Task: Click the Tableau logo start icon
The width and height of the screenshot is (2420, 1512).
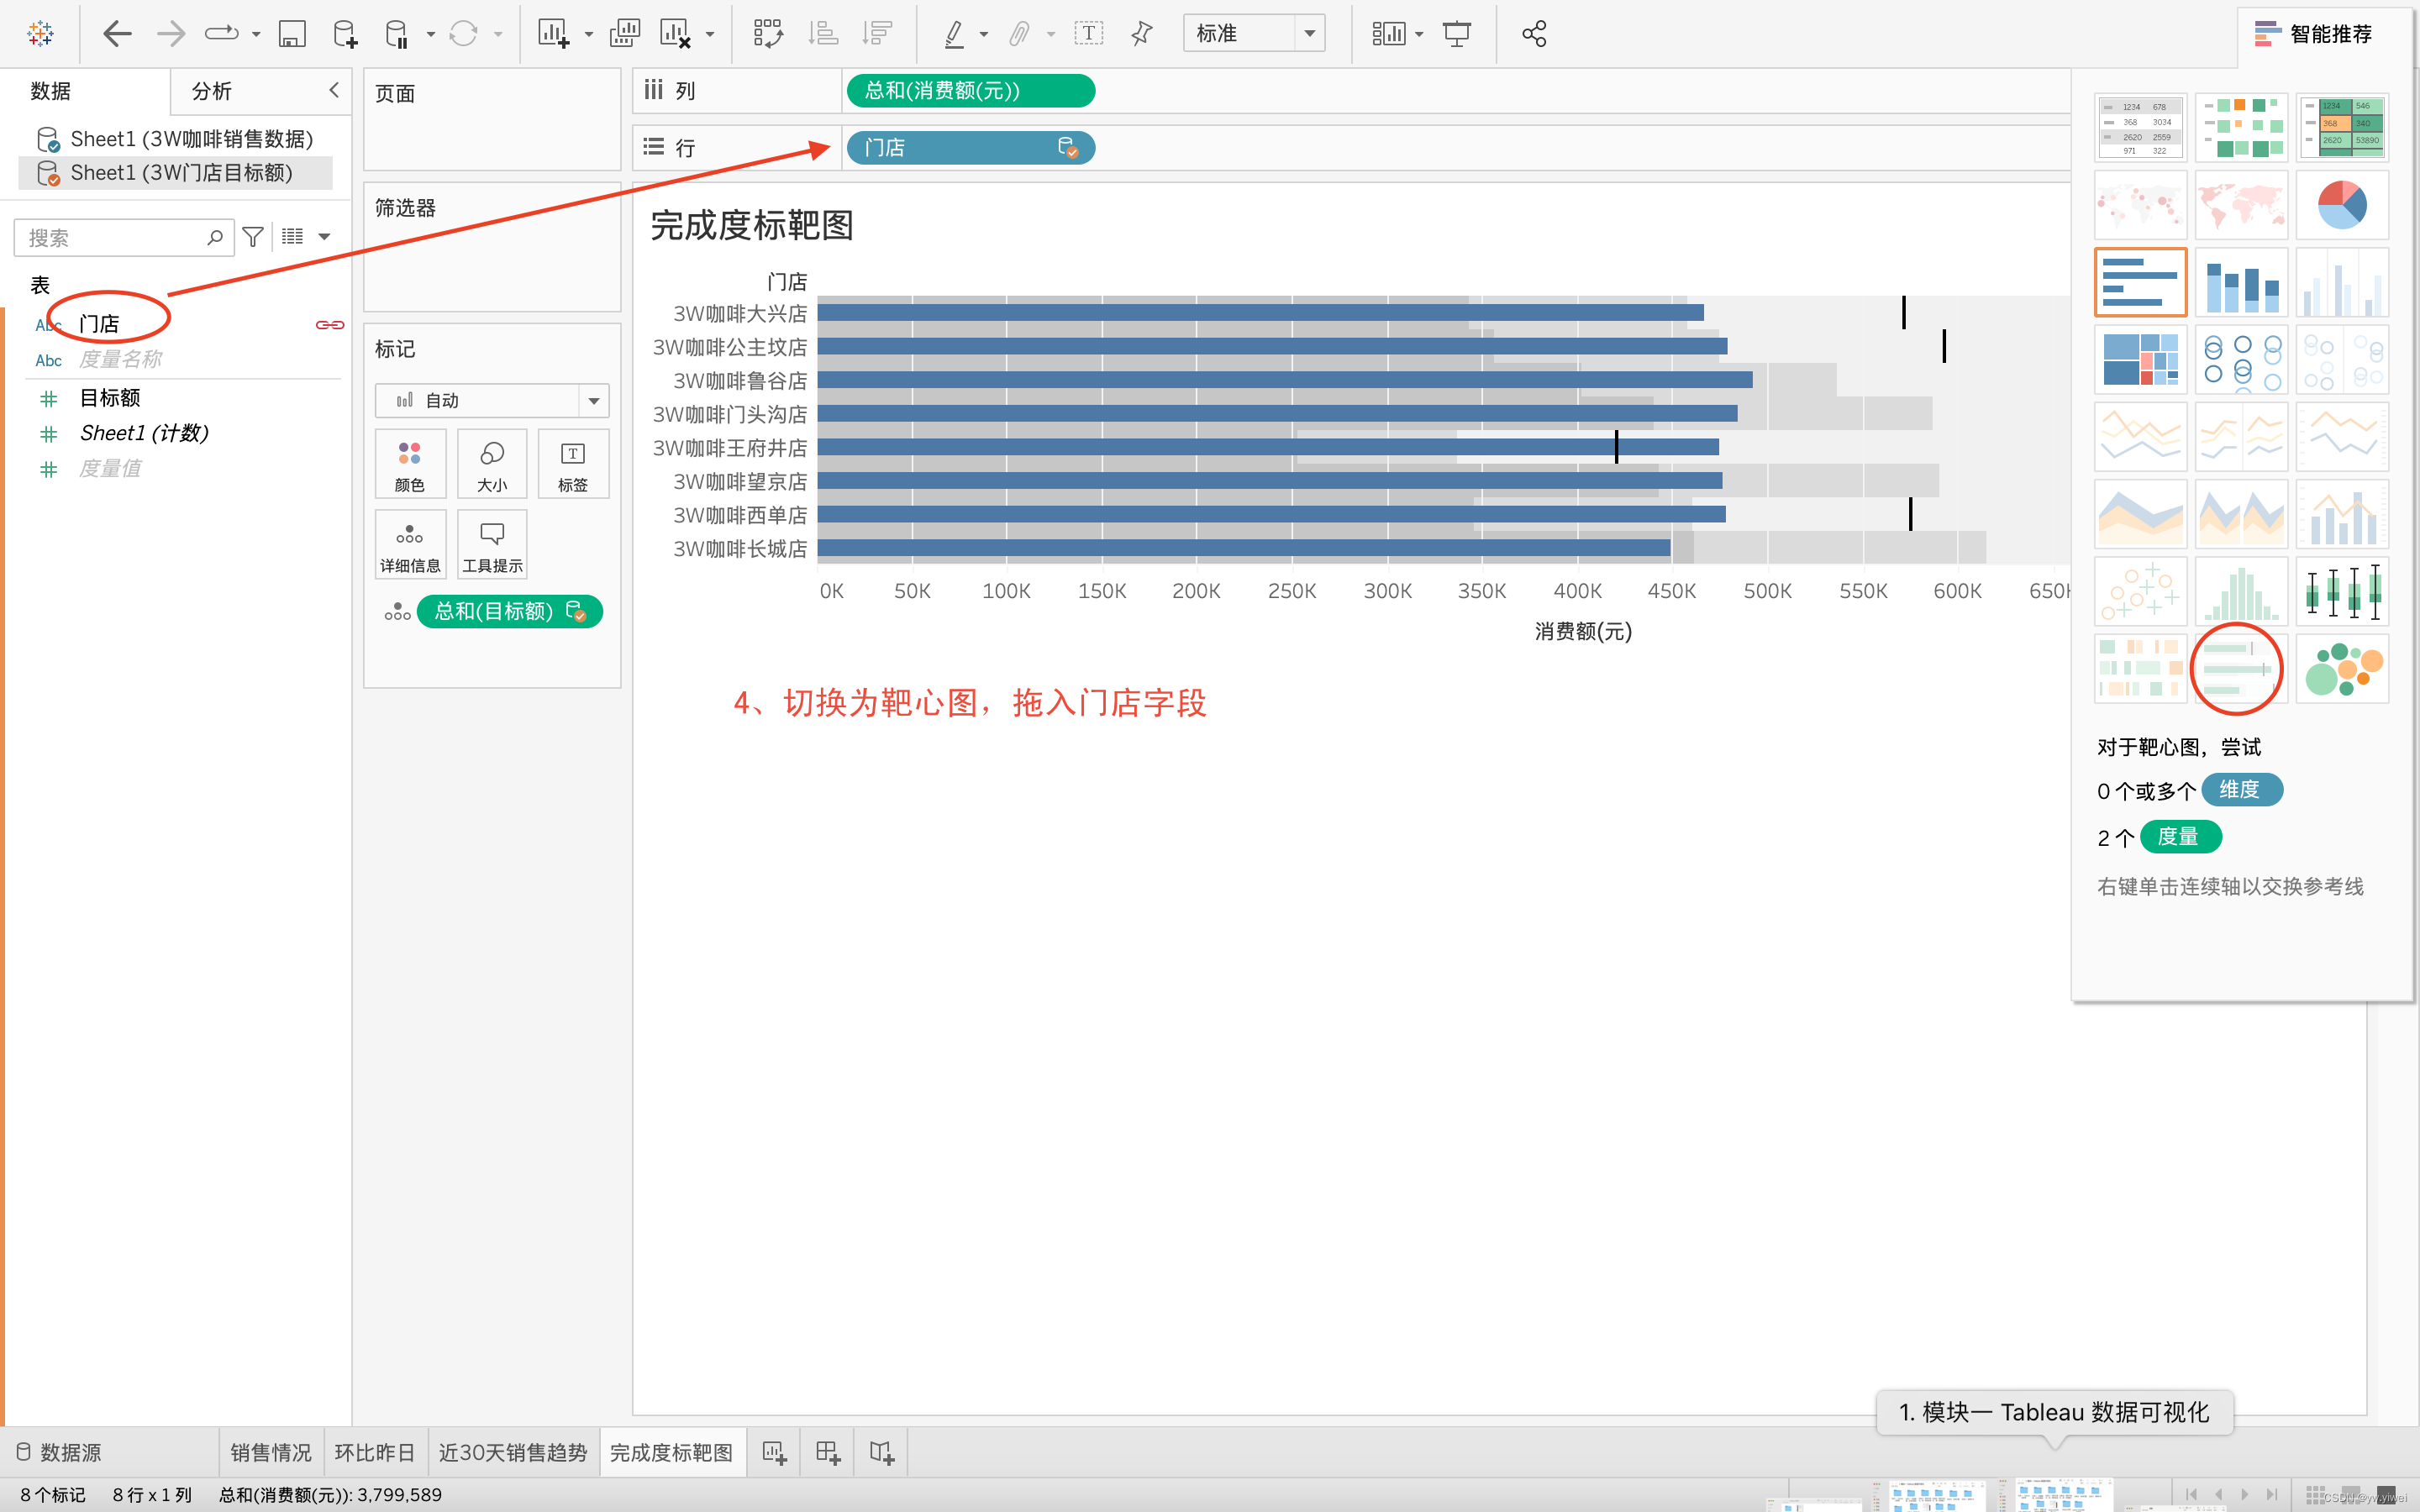Action: pos(41,34)
